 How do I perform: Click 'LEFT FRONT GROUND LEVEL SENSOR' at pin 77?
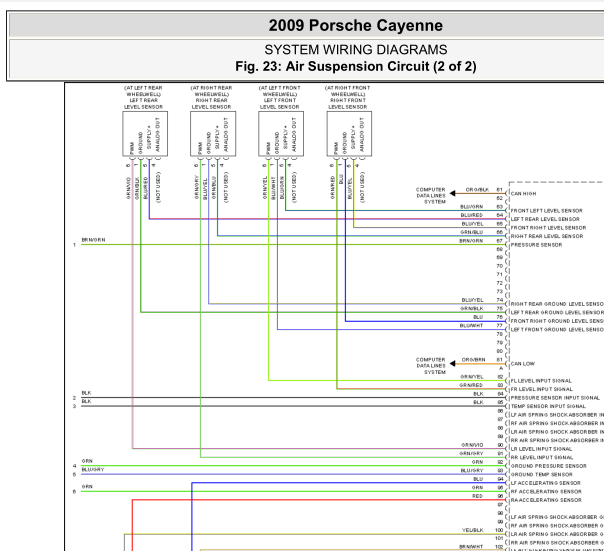click(557, 329)
